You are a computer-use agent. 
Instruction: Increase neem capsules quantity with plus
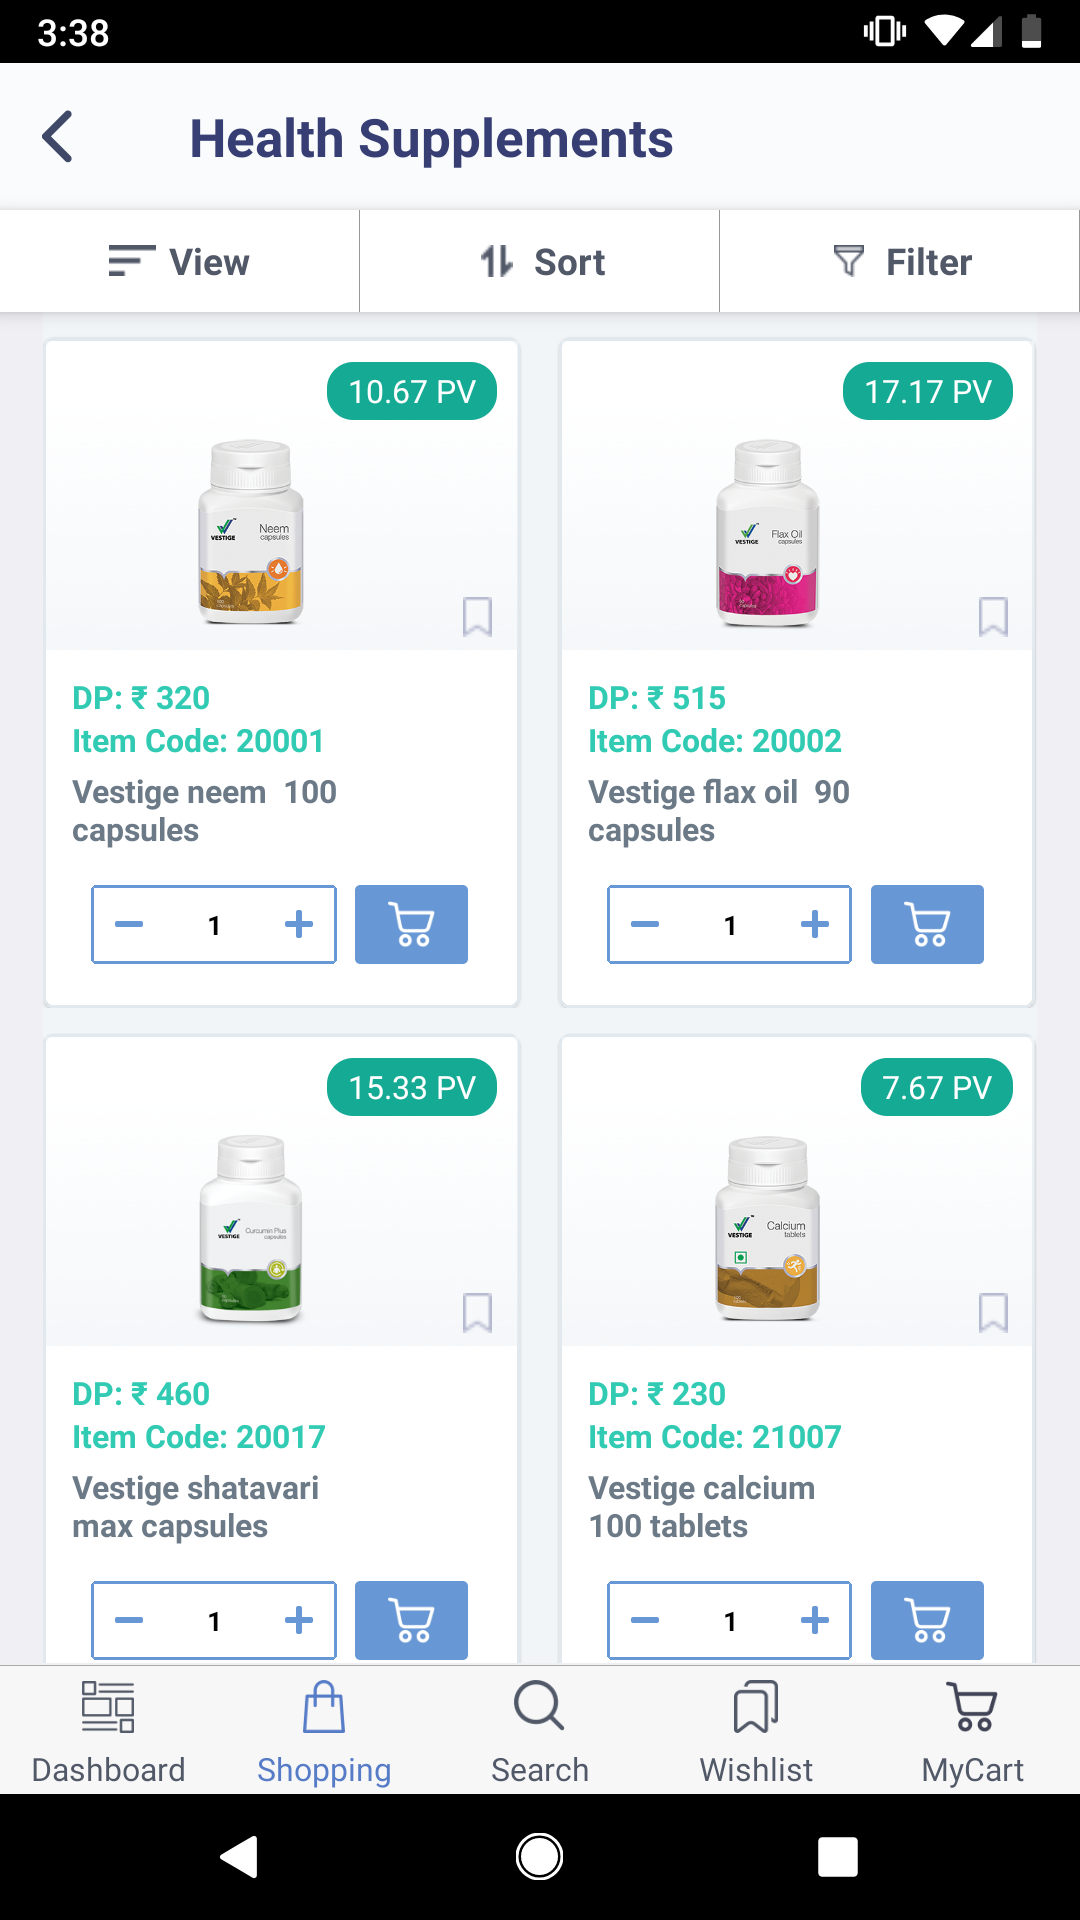click(x=299, y=924)
